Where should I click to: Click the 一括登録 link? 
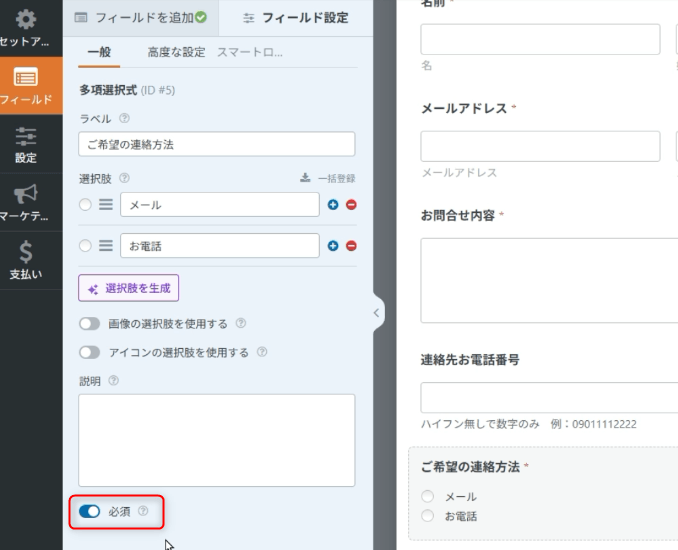point(336,178)
